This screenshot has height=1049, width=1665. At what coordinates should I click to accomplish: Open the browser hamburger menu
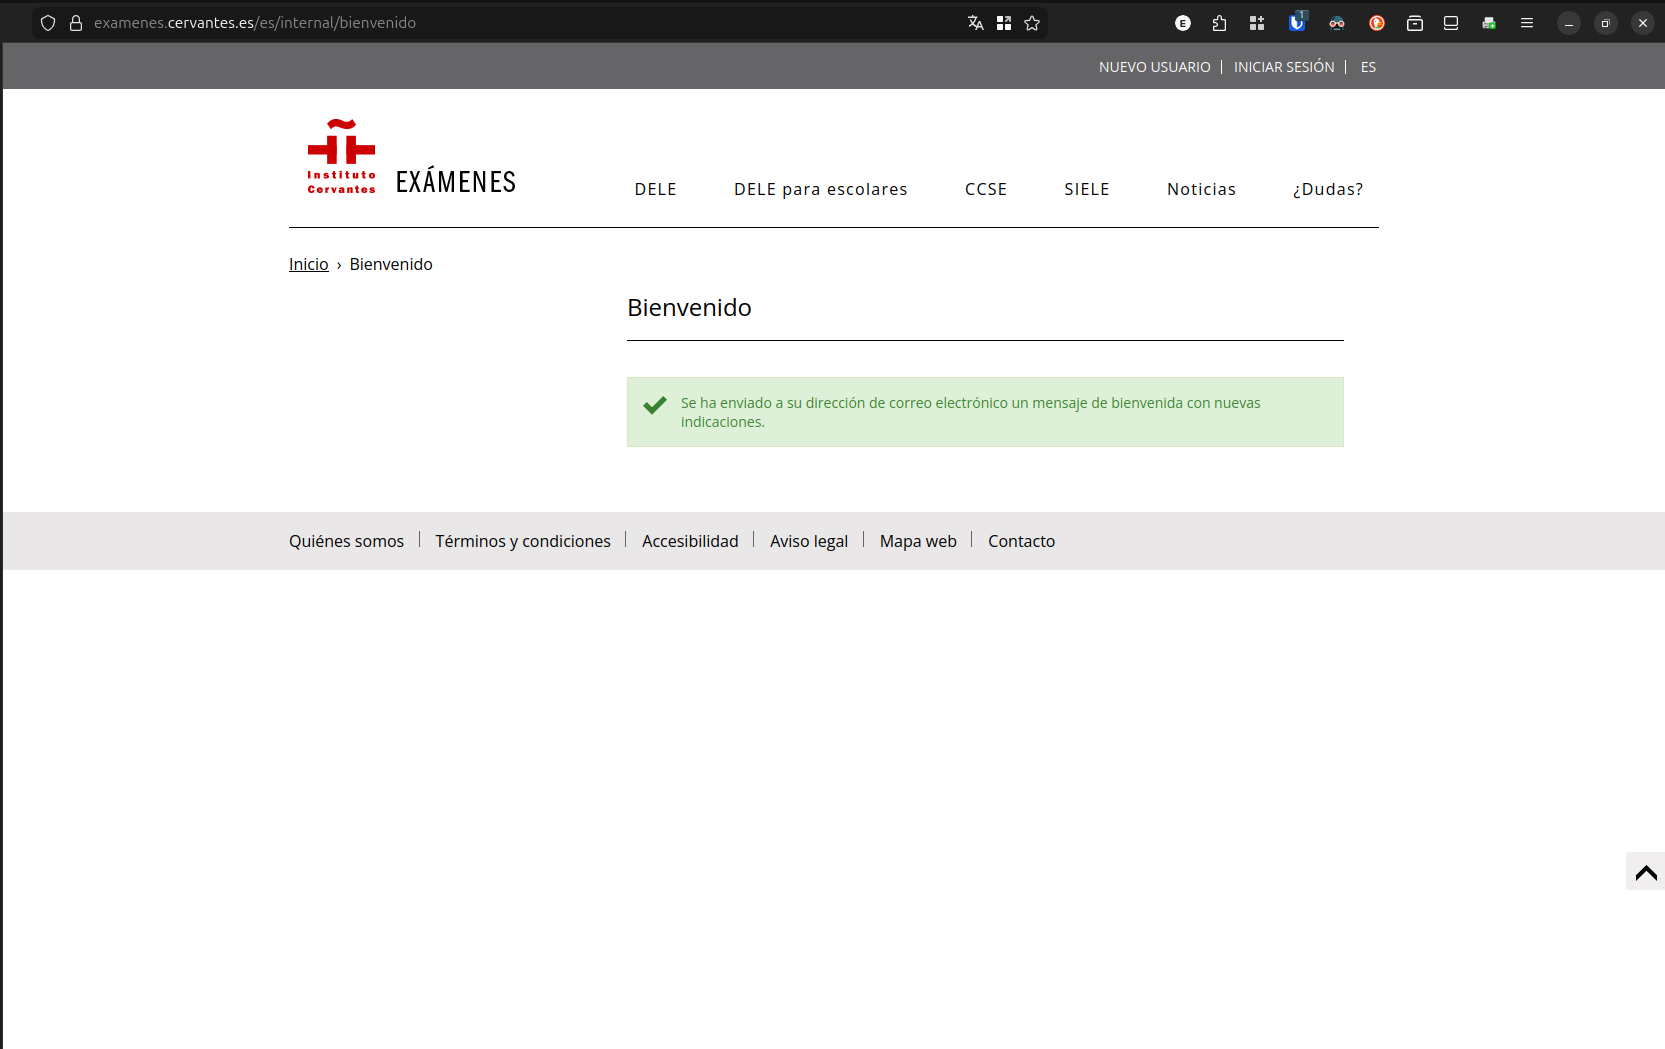[x=1527, y=23]
